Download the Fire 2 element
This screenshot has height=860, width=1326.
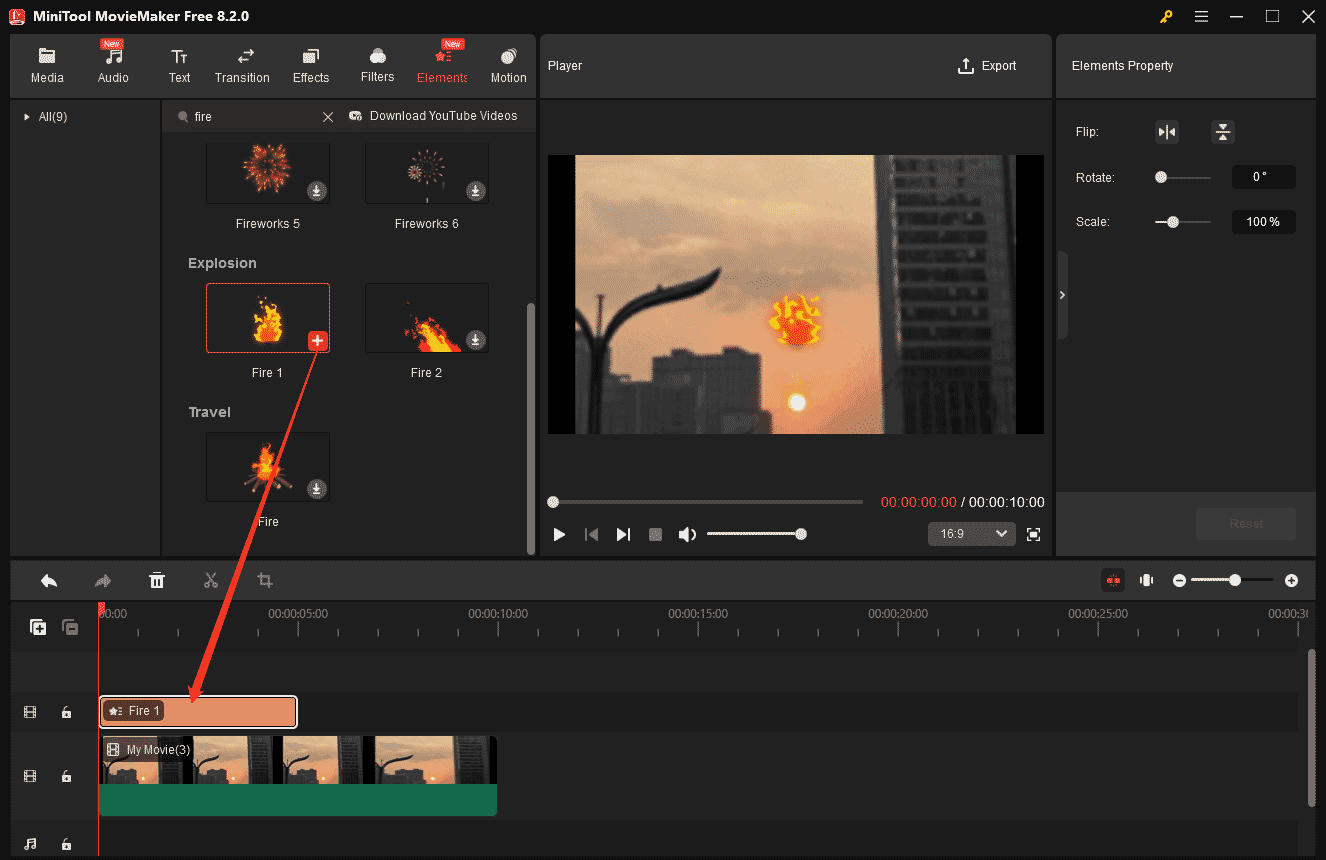pos(476,340)
